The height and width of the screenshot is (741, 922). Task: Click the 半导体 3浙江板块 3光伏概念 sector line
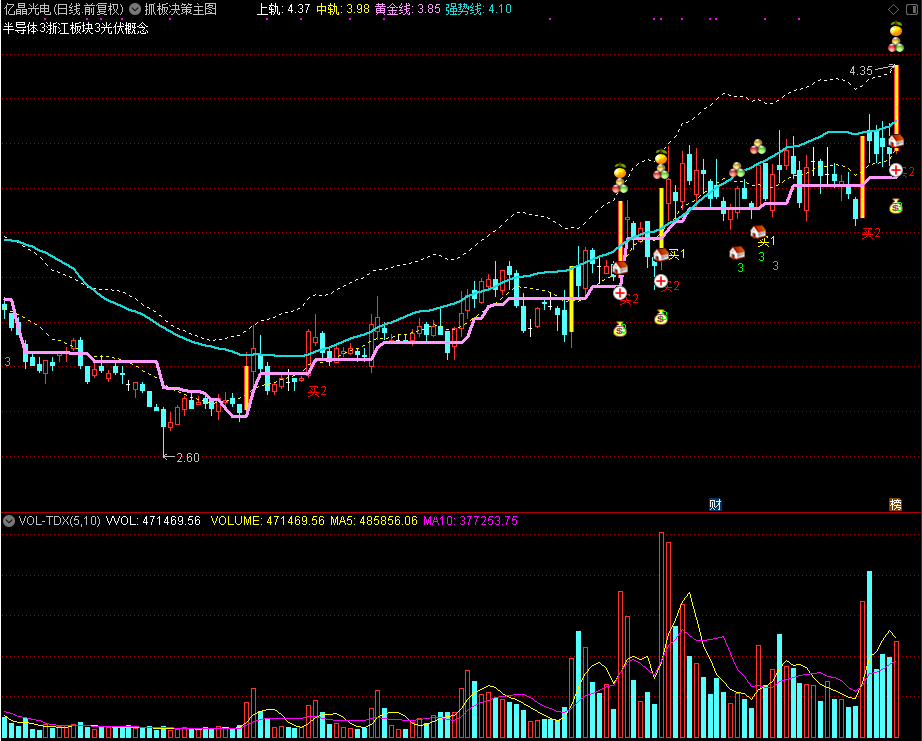76,28
